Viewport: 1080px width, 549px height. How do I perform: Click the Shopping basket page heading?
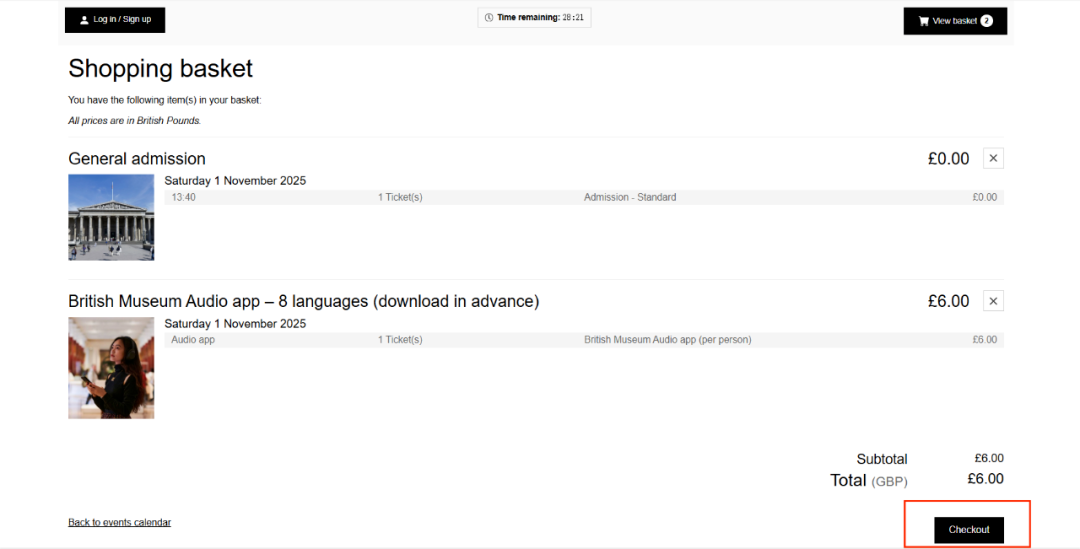pos(160,68)
